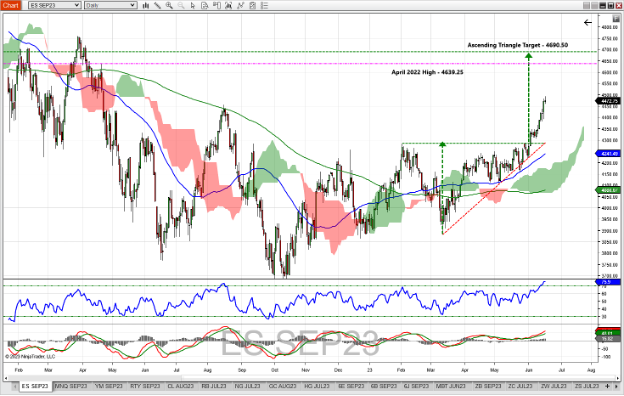
Task: Click the NinjaTrader copyright text
Action: [x=30, y=357]
